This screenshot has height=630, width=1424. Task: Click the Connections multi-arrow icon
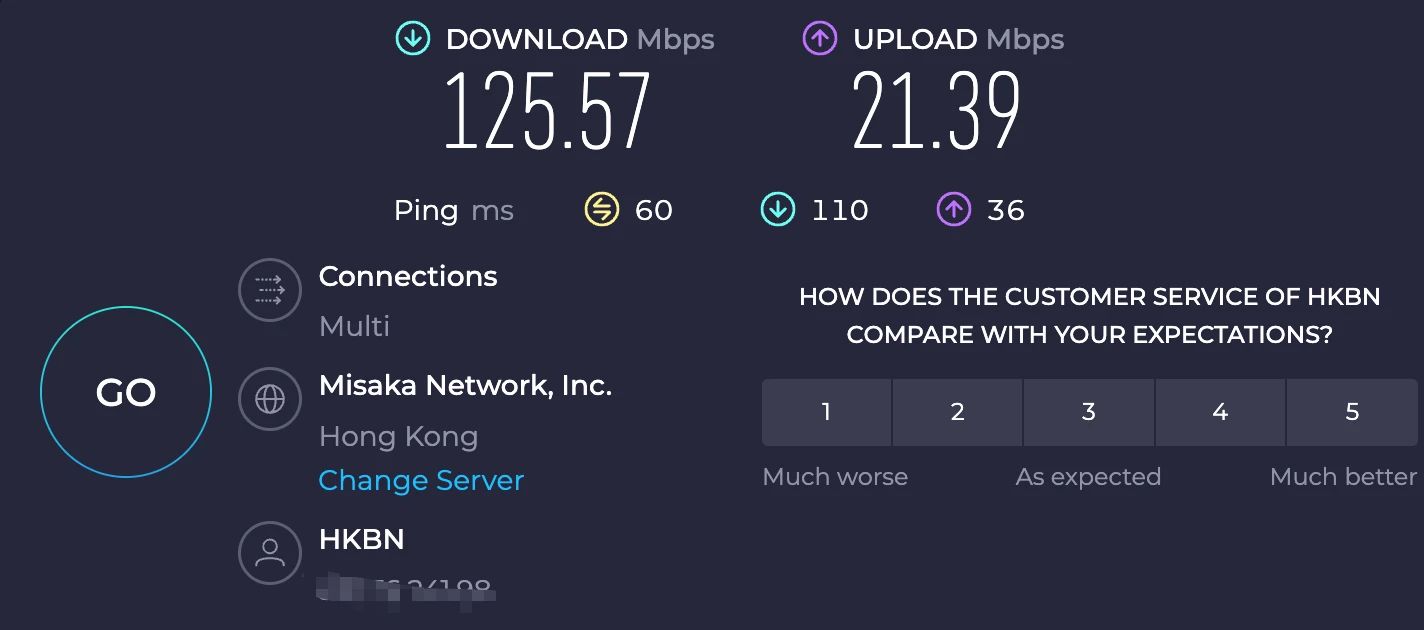pos(270,291)
